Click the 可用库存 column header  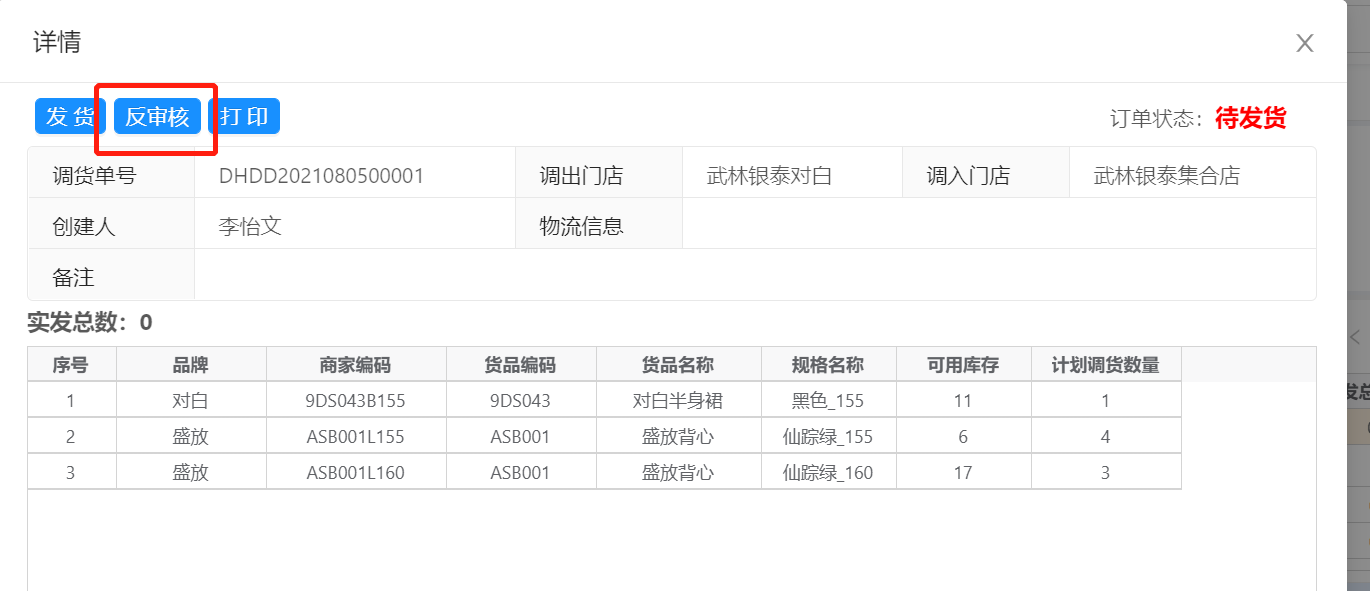click(x=963, y=365)
